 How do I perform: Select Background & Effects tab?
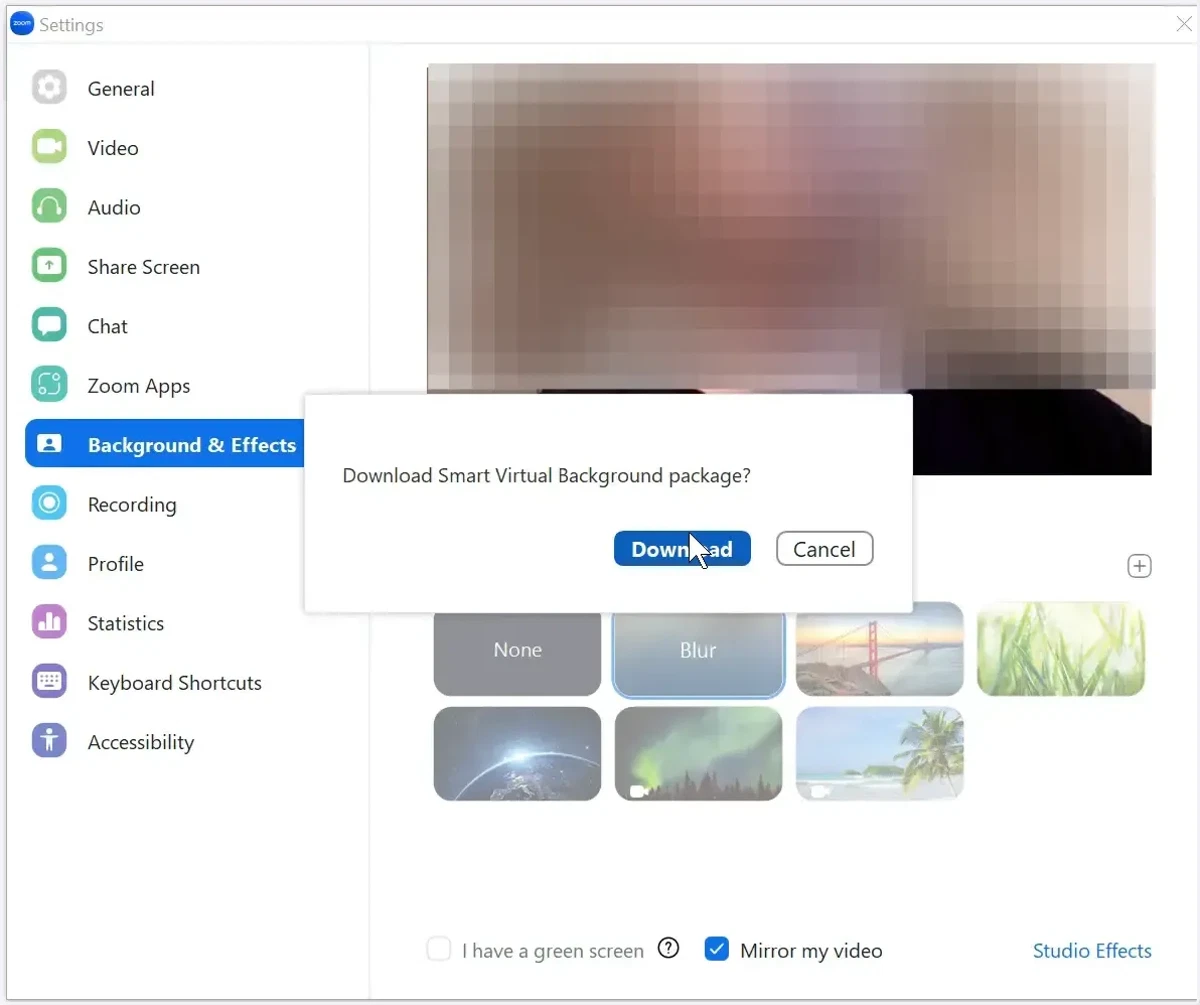coord(165,444)
